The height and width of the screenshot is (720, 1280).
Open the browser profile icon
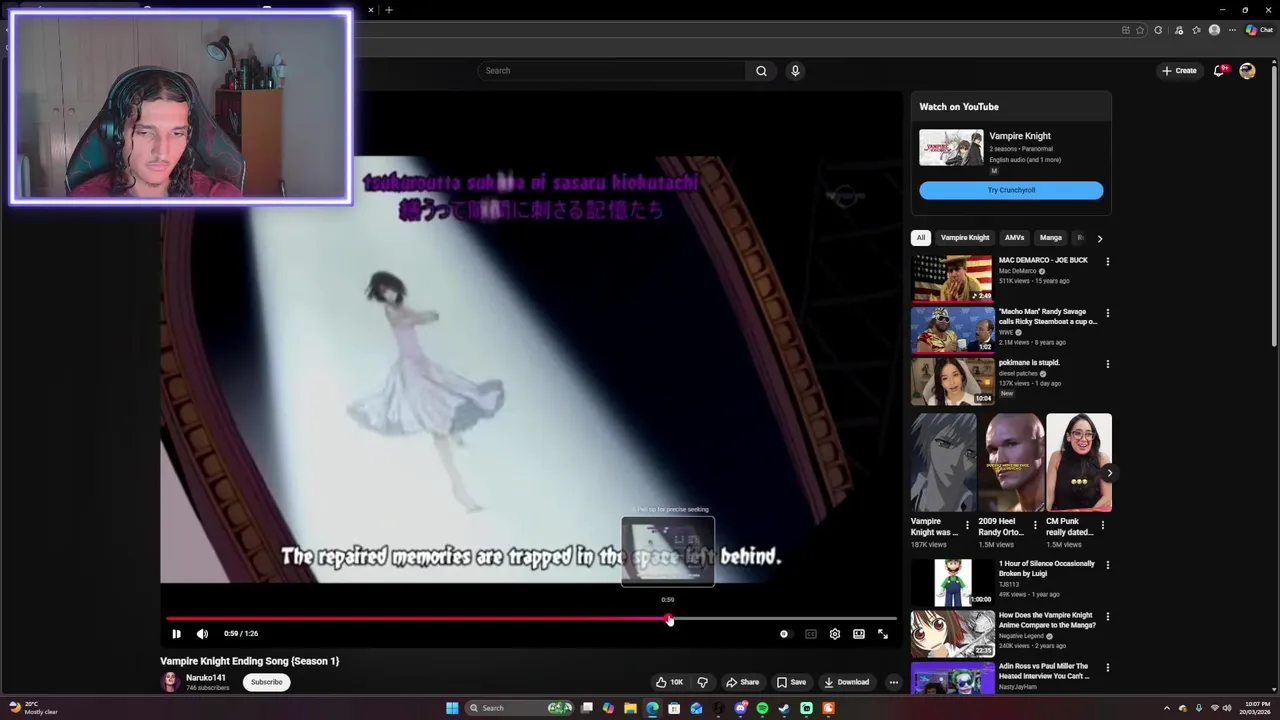coord(1214,30)
